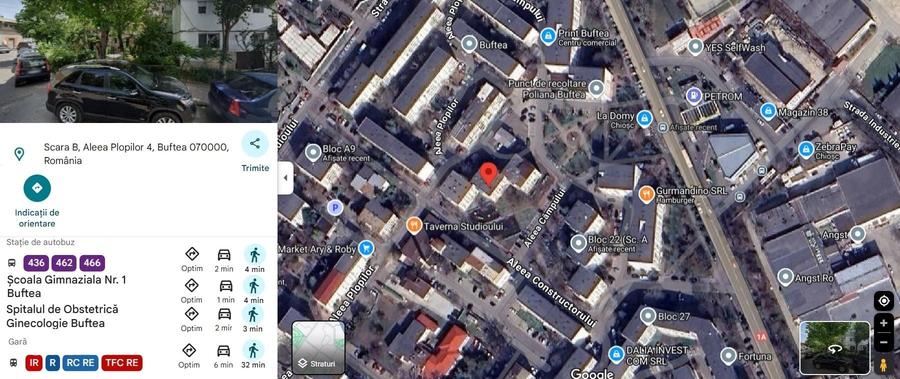900x379 pixels.
Task: Collapse the side panel arrow
Action: click(x=286, y=178)
